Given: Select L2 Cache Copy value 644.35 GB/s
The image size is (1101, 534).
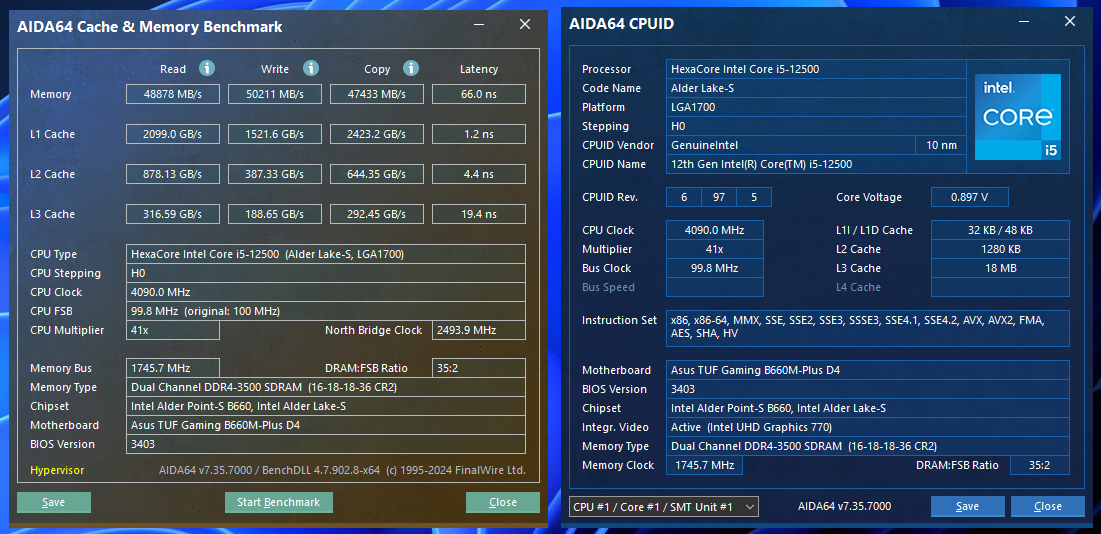Looking at the screenshot, I should coord(377,174).
